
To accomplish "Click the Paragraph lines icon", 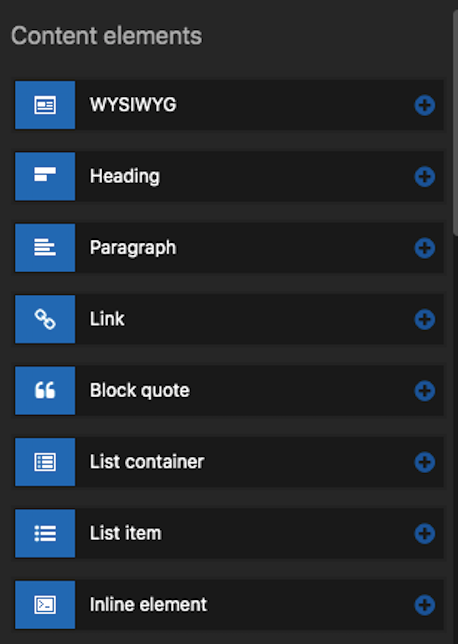I will (x=45, y=248).
